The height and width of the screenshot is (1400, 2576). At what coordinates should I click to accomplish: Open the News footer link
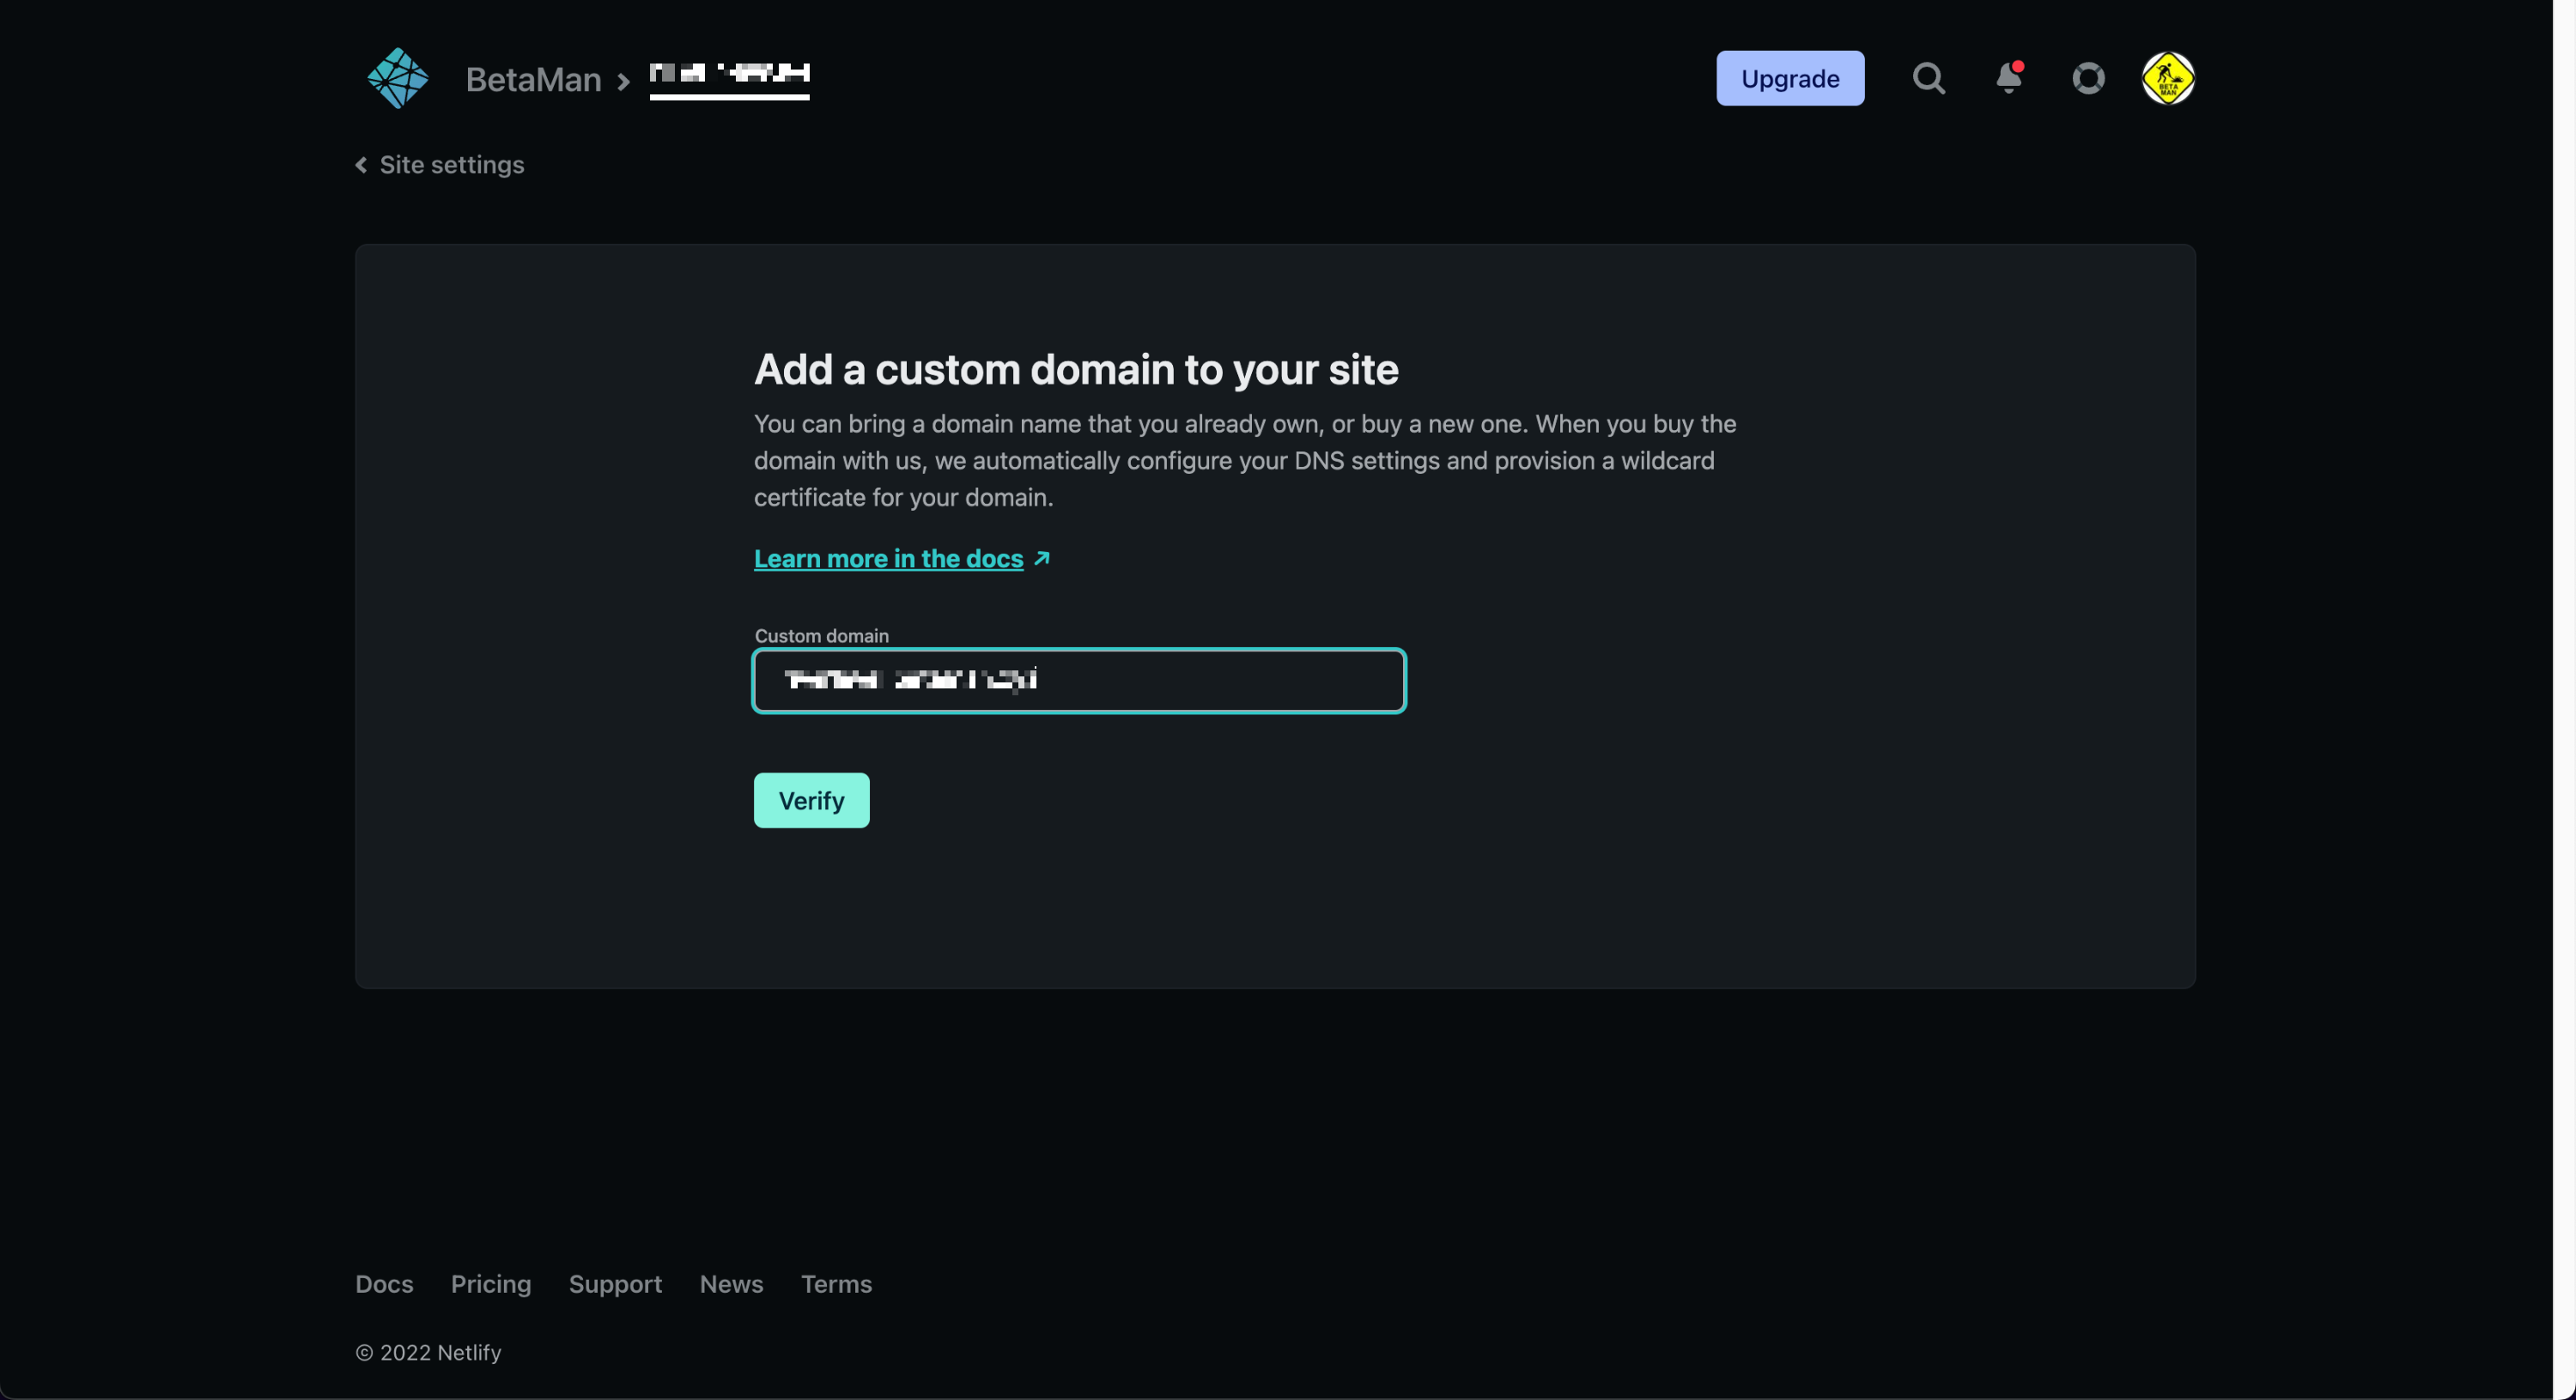coord(731,1283)
